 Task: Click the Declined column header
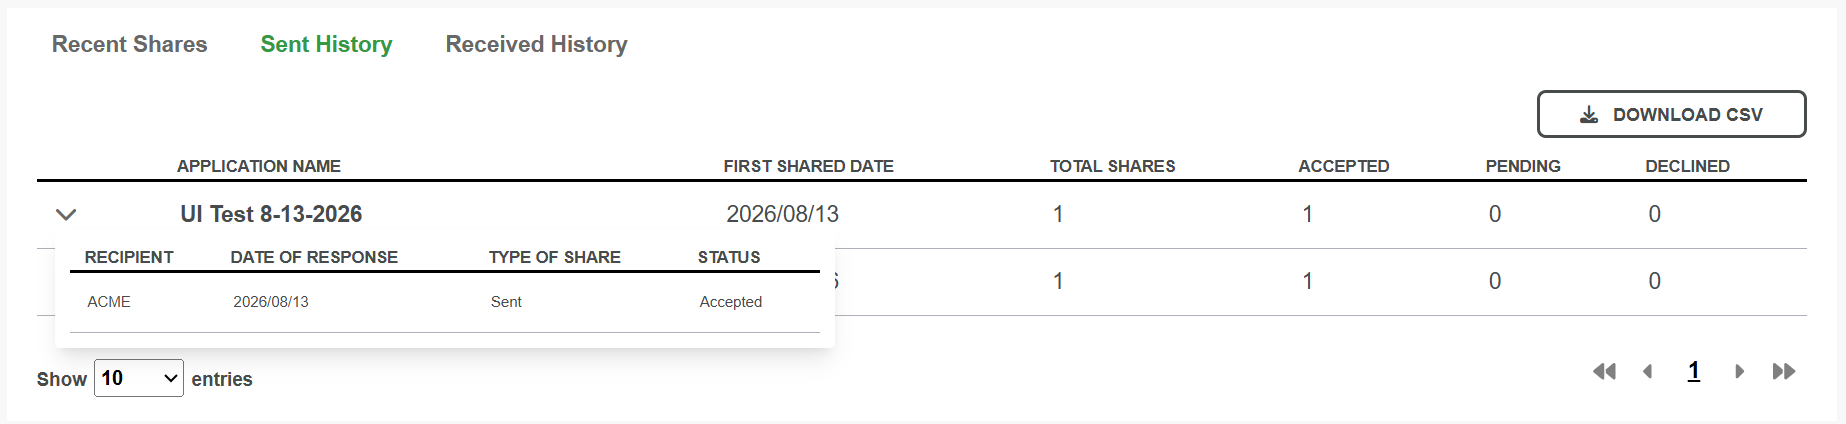pos(1688,166)
